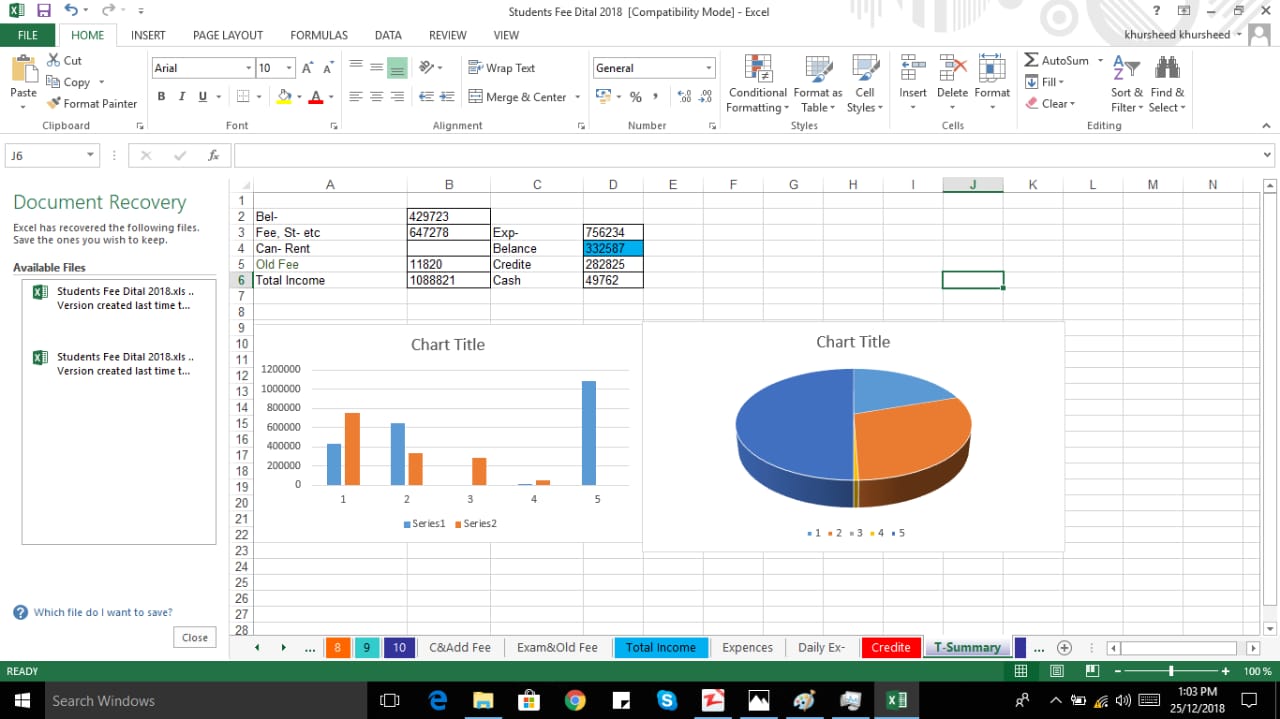Open the General number format dropdown

[x=709, y=68]
